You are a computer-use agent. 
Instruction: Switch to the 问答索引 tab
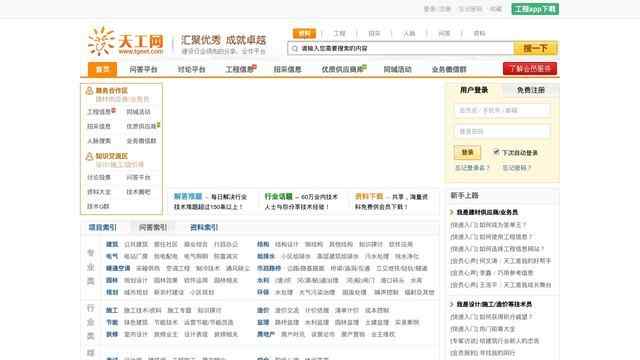[x=153, y=228]
